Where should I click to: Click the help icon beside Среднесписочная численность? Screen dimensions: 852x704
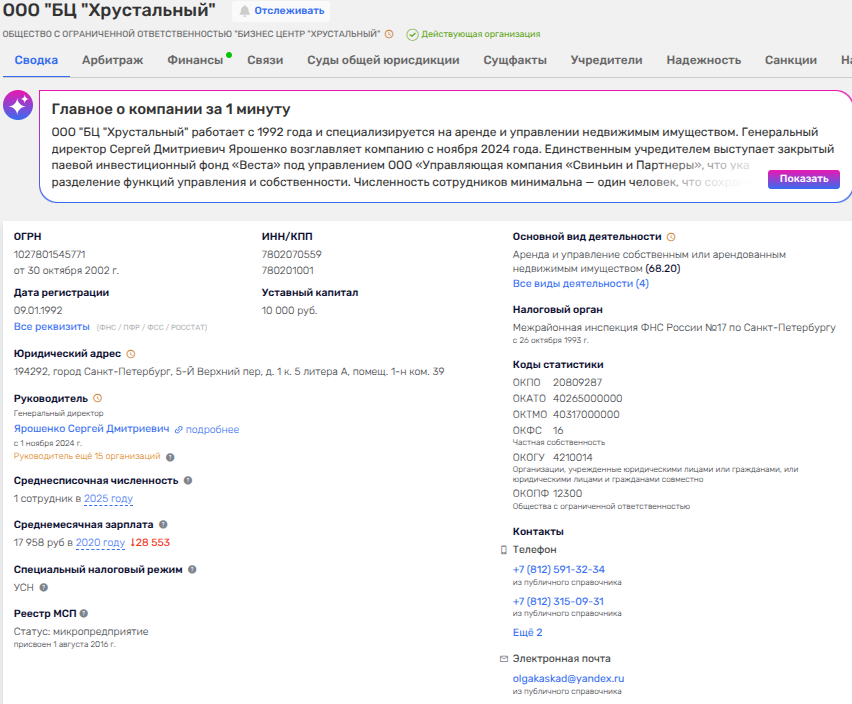(x=188, y=480)
